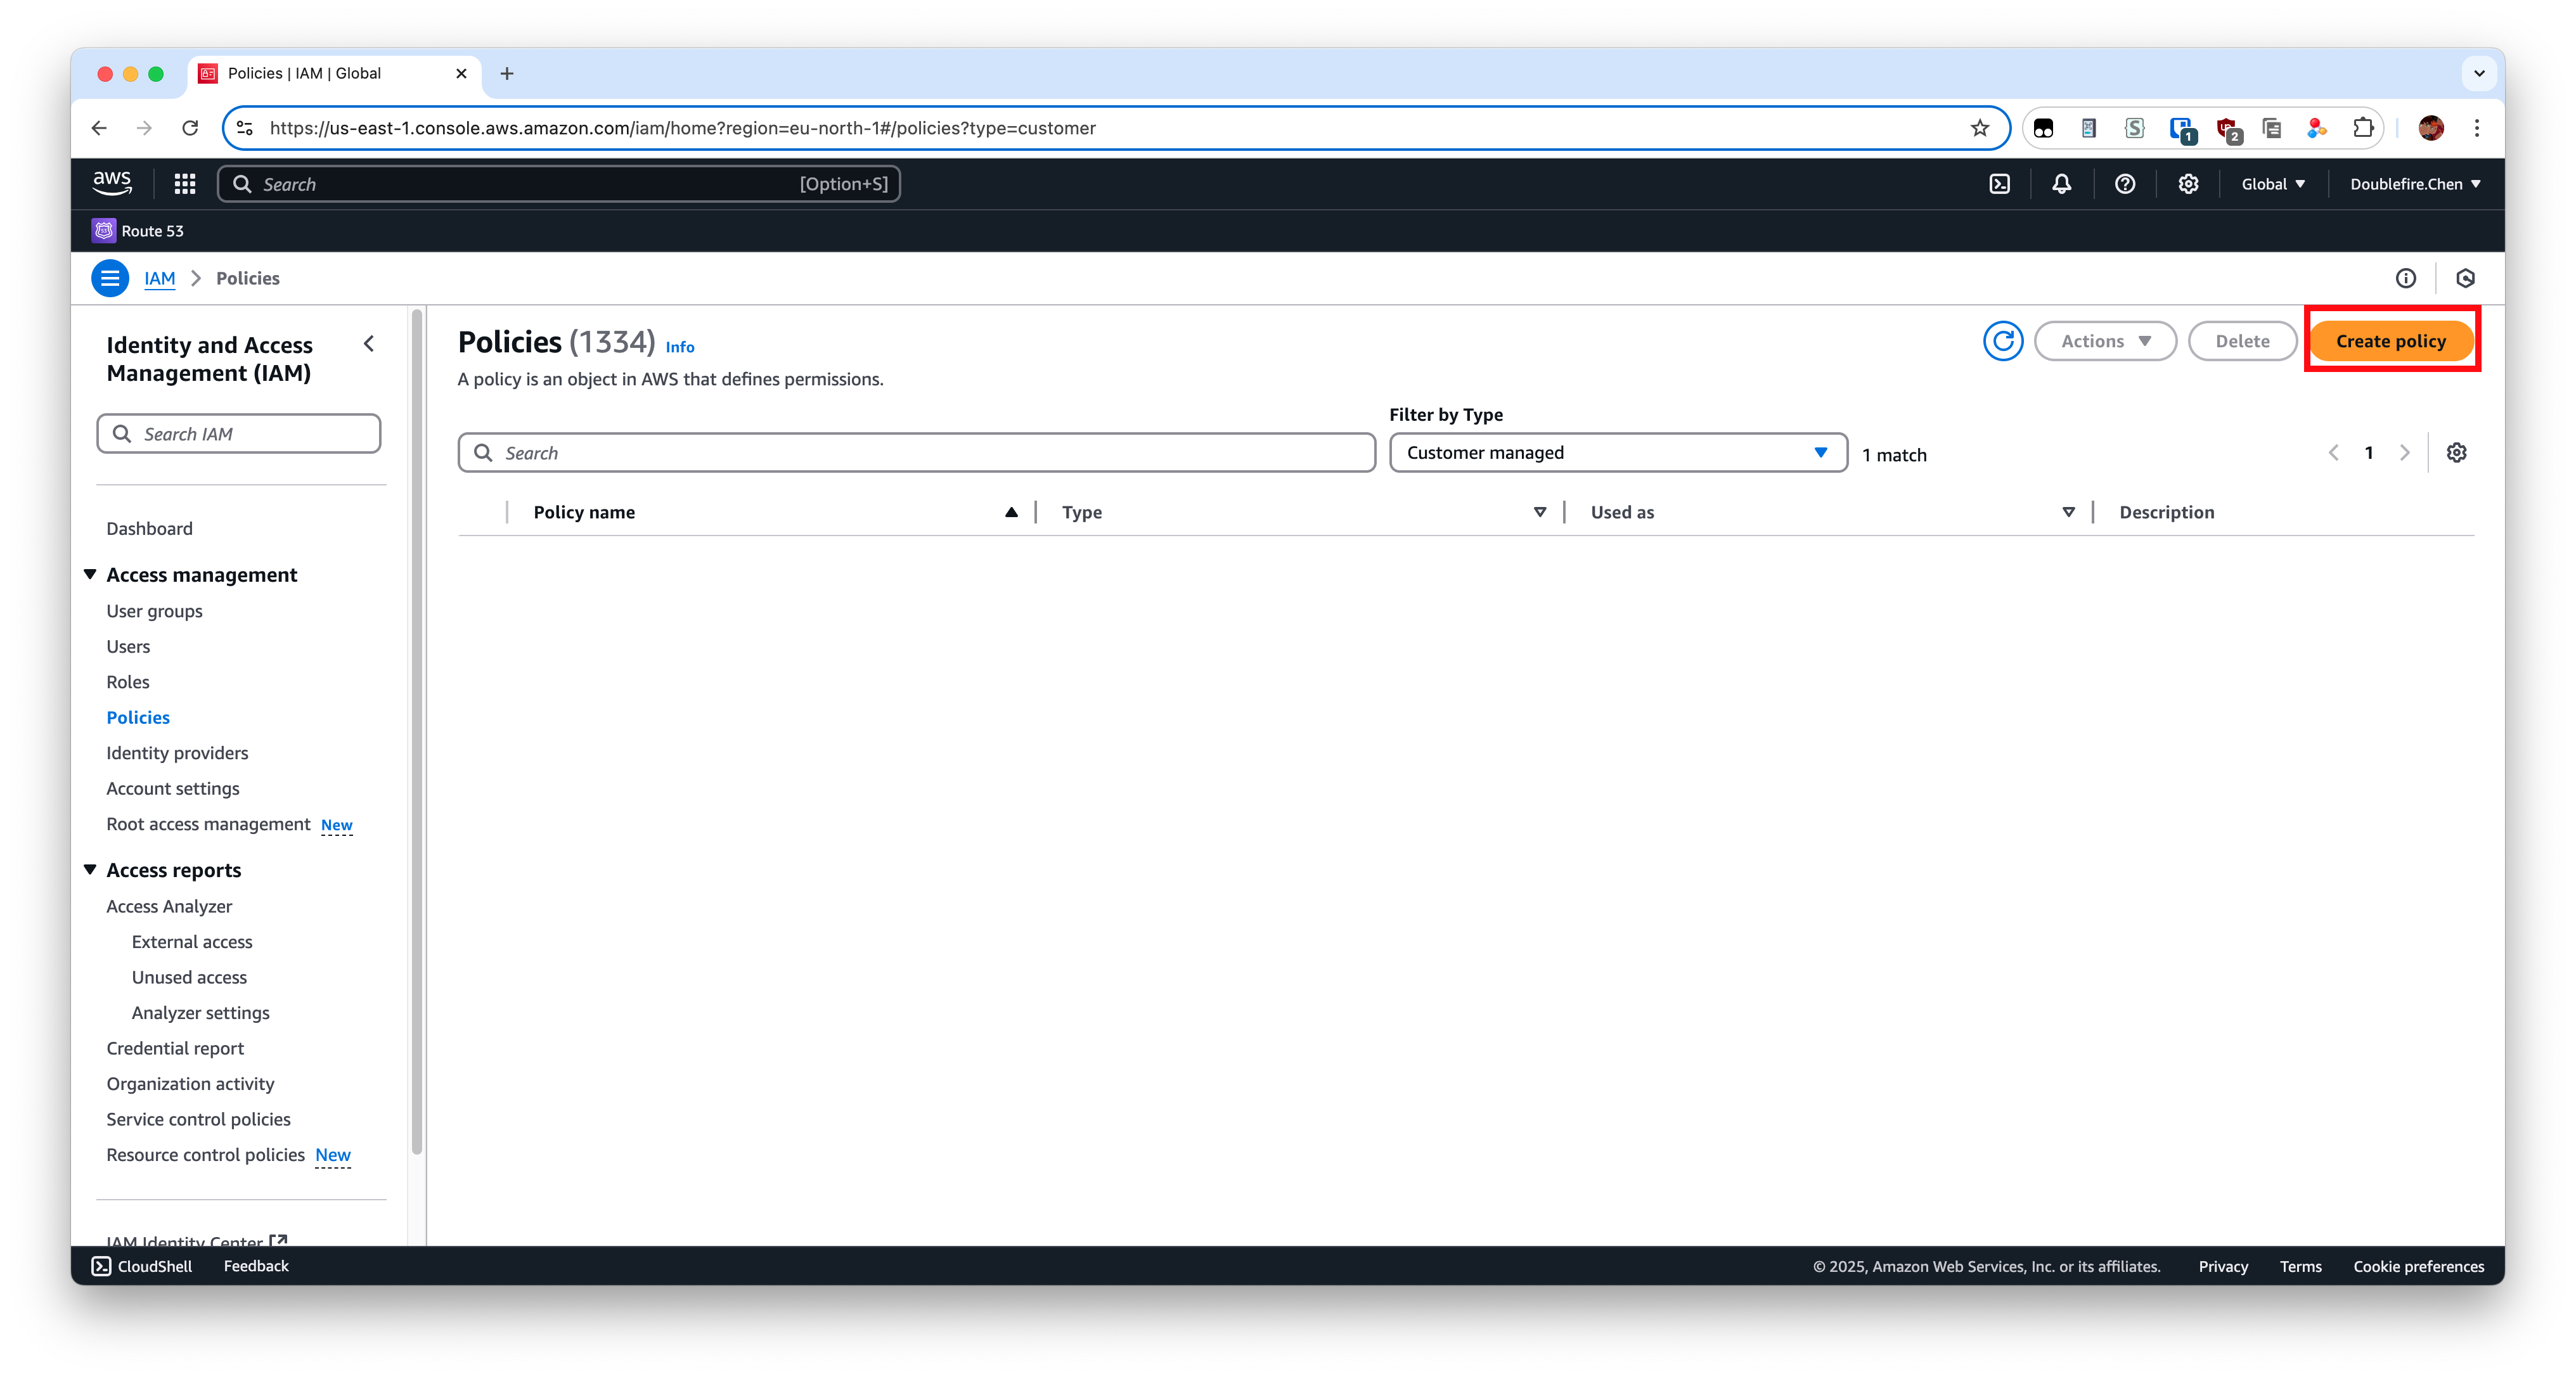Open User groups in sidebar
Screen dimensions: 2576x1379
154,611
